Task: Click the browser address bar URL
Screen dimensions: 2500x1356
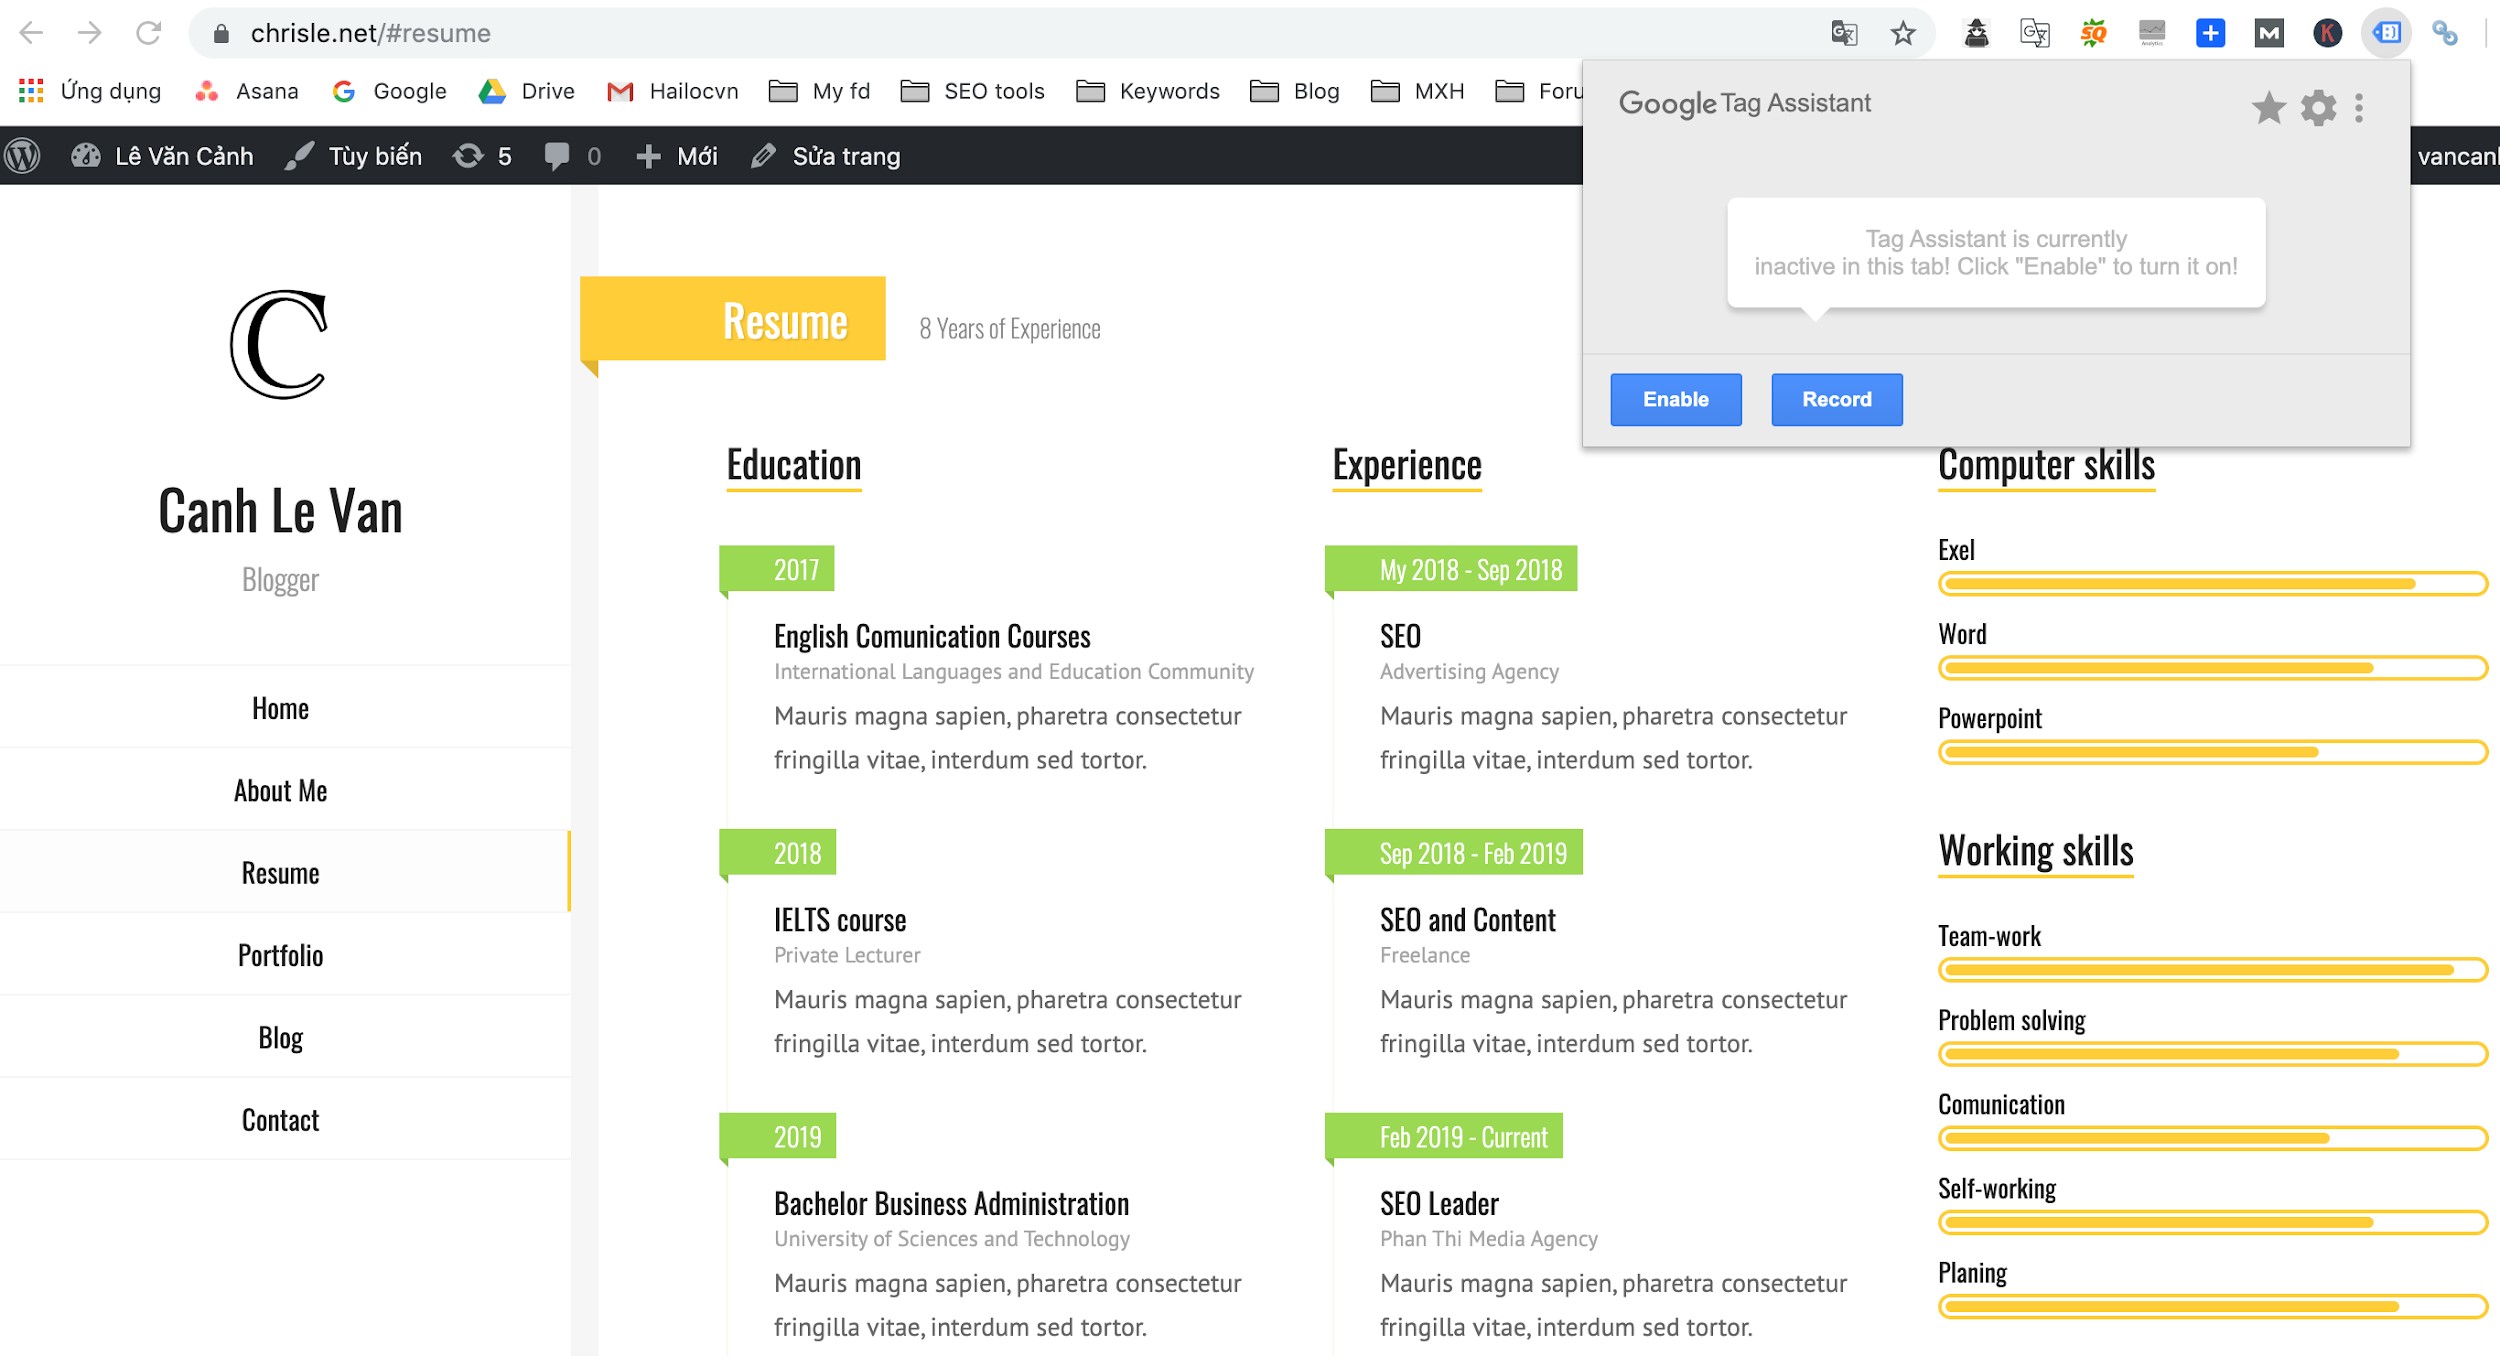Action: (370, 33)
